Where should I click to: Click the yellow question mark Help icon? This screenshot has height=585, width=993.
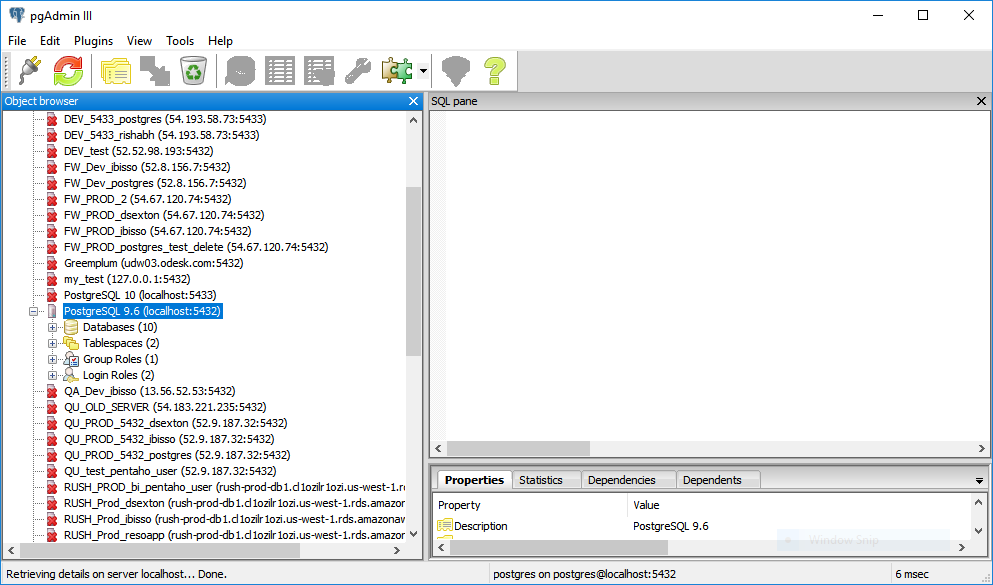tap(494, 70)
